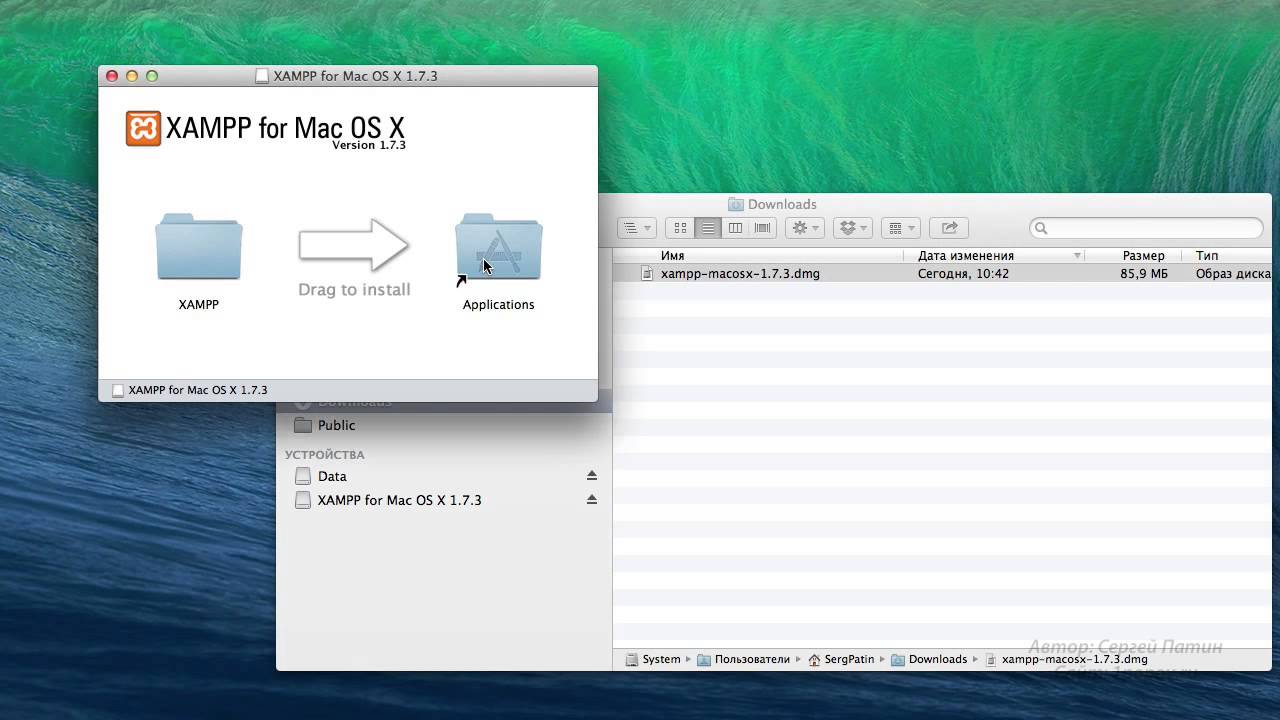Switch Finder to Cover Flow view
1280x720 pixels.
coord(763,228)
